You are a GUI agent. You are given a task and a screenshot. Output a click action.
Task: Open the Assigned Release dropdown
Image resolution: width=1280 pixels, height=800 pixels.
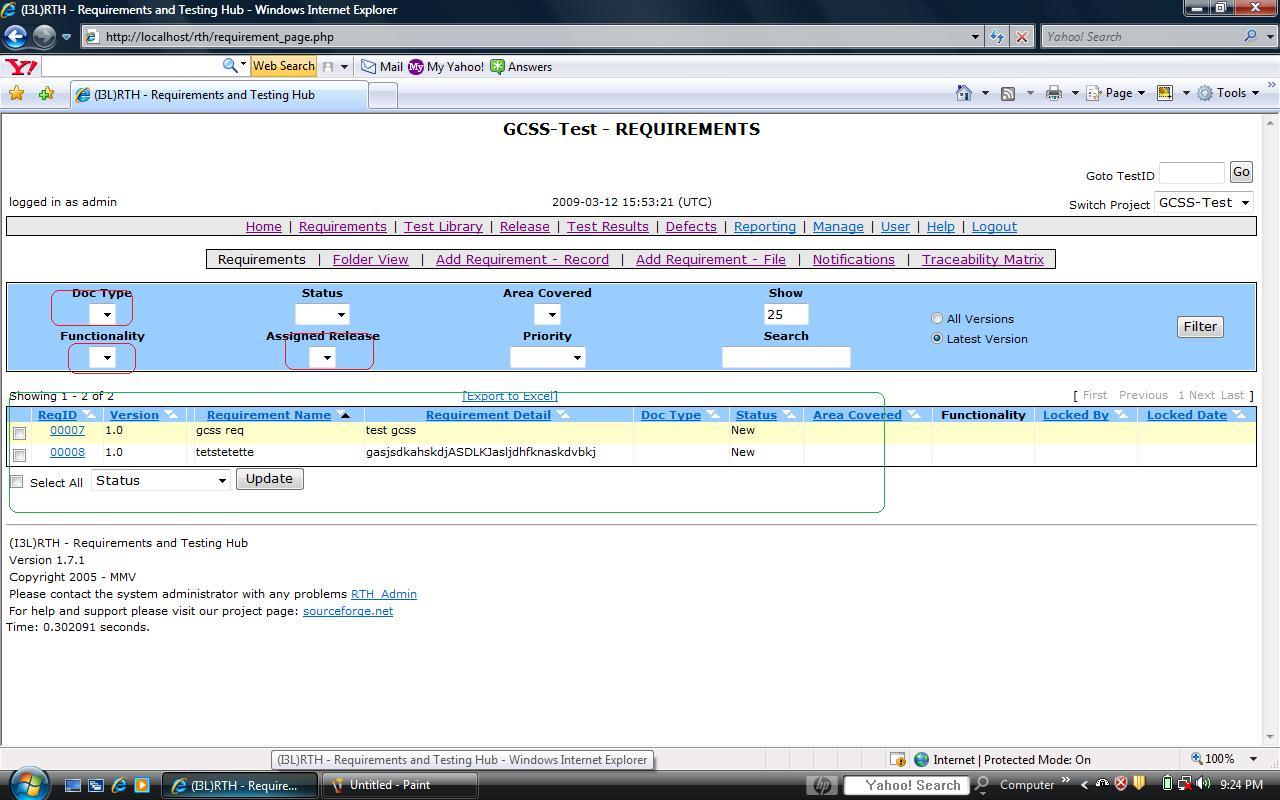click(328, 357)
